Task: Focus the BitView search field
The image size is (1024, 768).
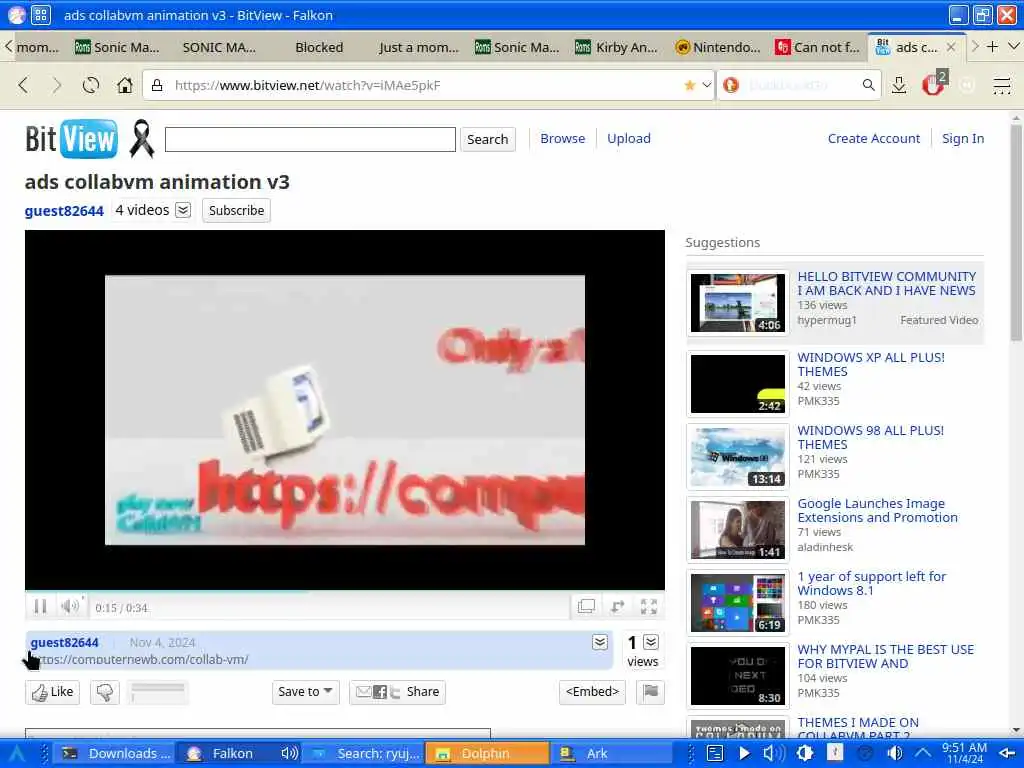Action: pos(310,139)
